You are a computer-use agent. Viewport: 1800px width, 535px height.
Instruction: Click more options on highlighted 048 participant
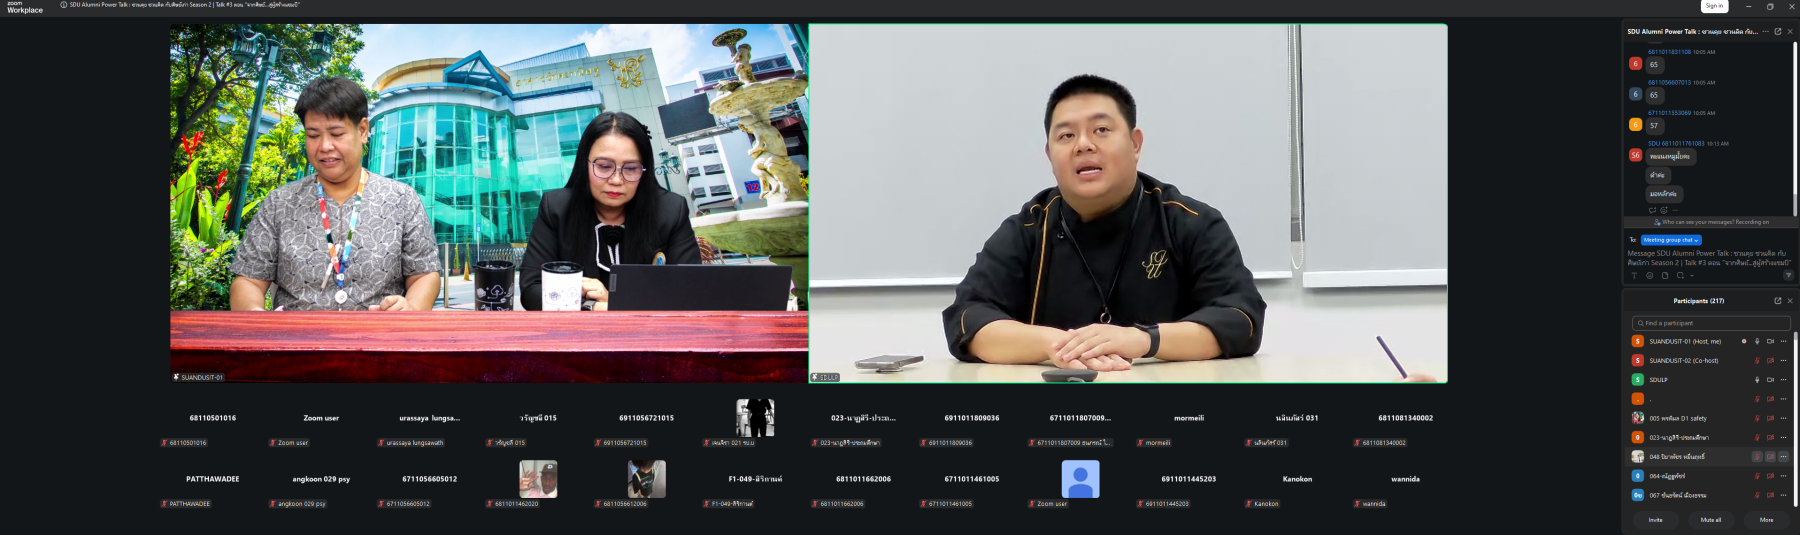[x=1783, y=457]
